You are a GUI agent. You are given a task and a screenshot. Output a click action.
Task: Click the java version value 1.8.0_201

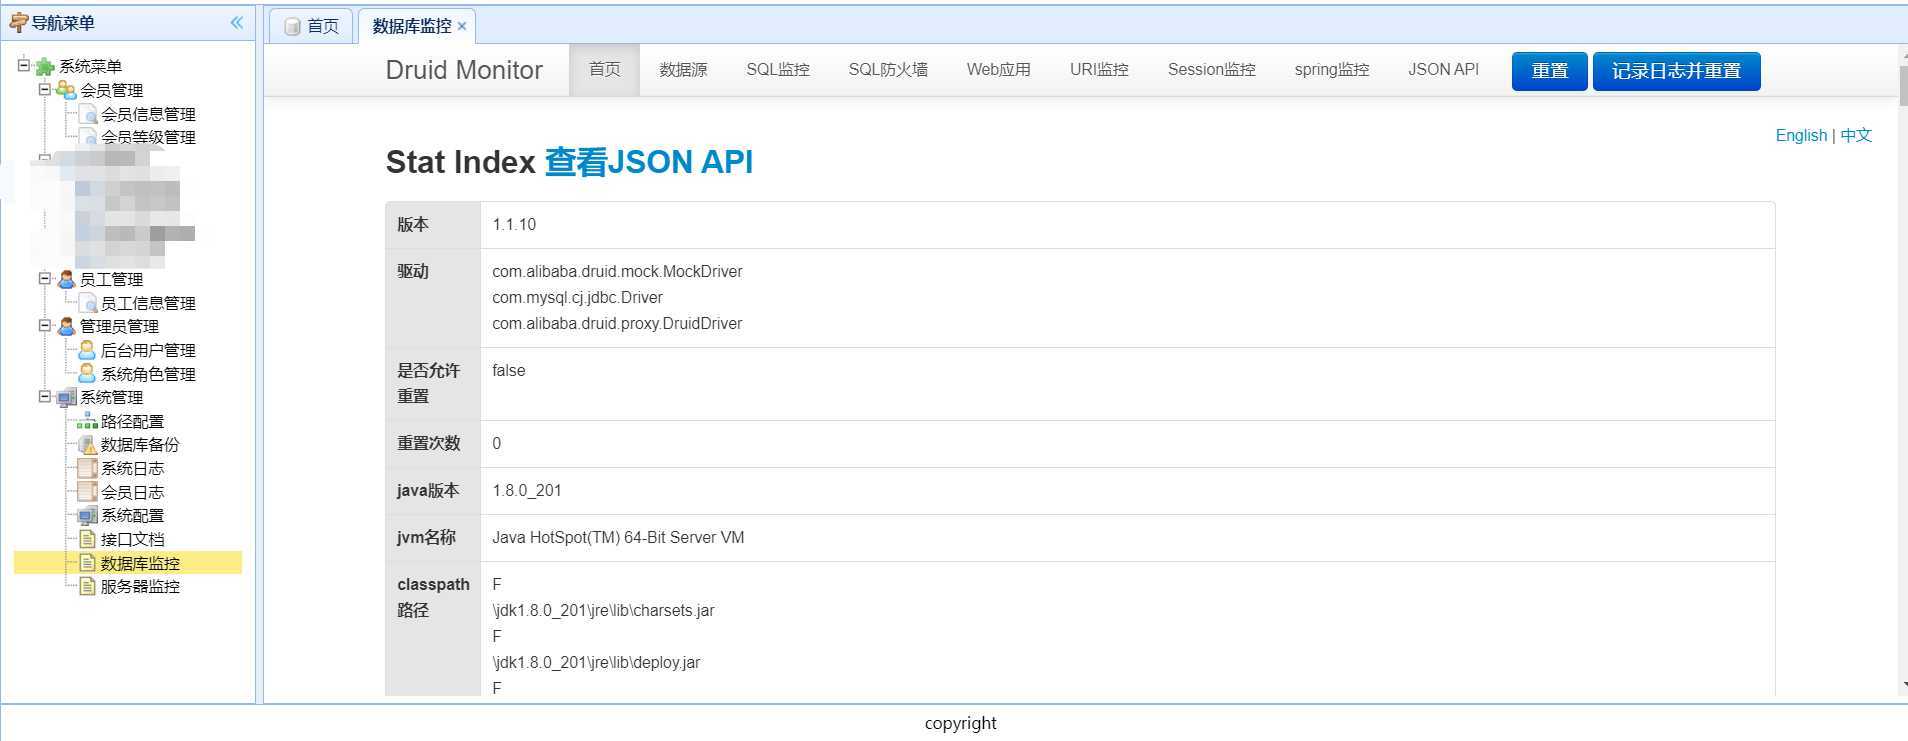pyautogui.click(x=527, y=490)
